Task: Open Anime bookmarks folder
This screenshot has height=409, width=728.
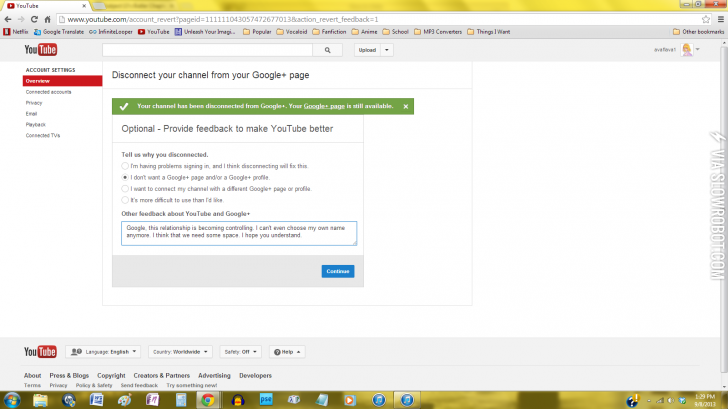Action: pos(364,32)
